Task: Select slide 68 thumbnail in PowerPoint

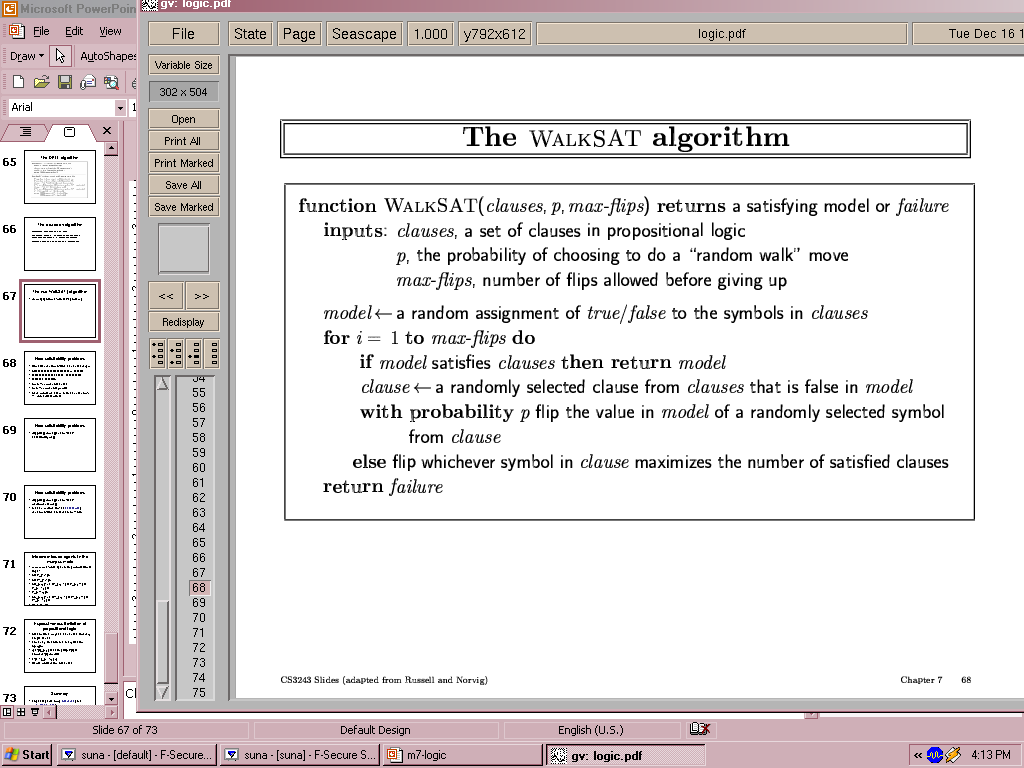Action: [60, 378]
